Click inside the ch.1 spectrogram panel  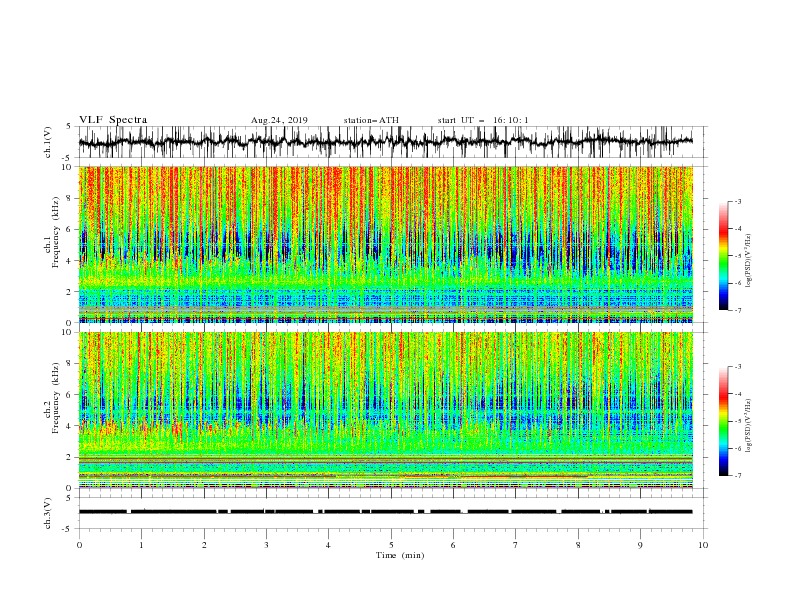(386, 244)
